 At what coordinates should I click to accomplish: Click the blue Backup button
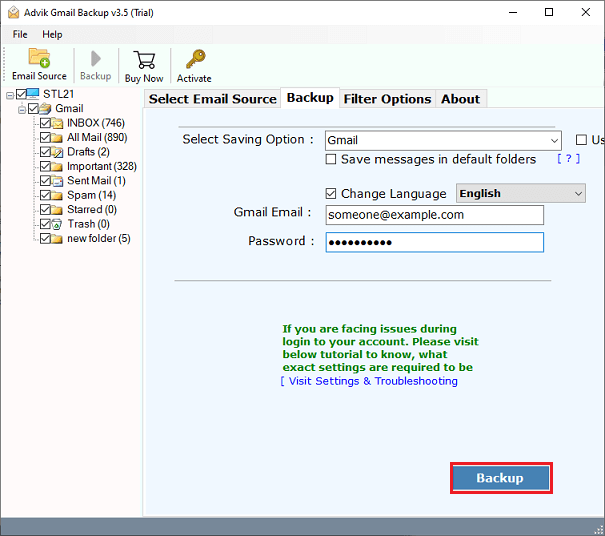coord(501,478)
